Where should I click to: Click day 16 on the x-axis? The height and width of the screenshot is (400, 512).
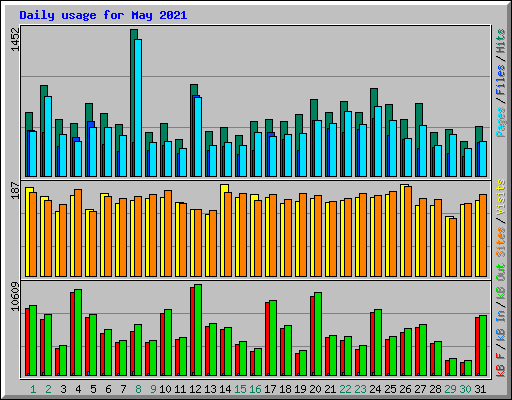pyautogui.click(x=255, y=389)
